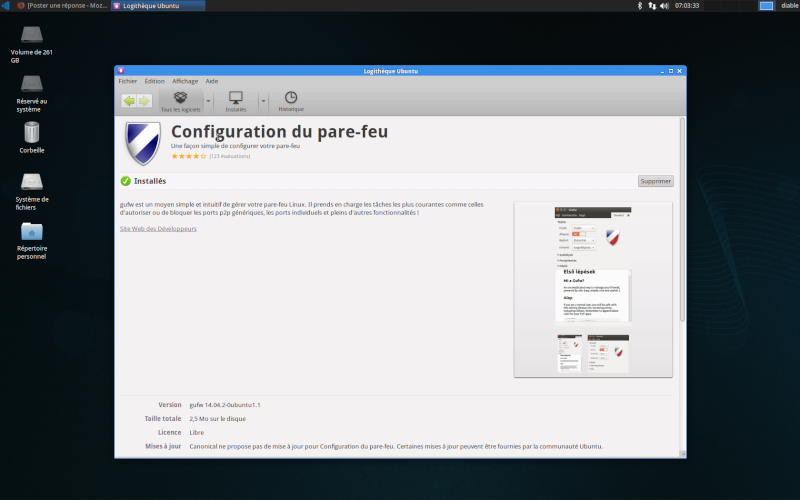Click the Configuration du pare-feu title

click(279, 132)
